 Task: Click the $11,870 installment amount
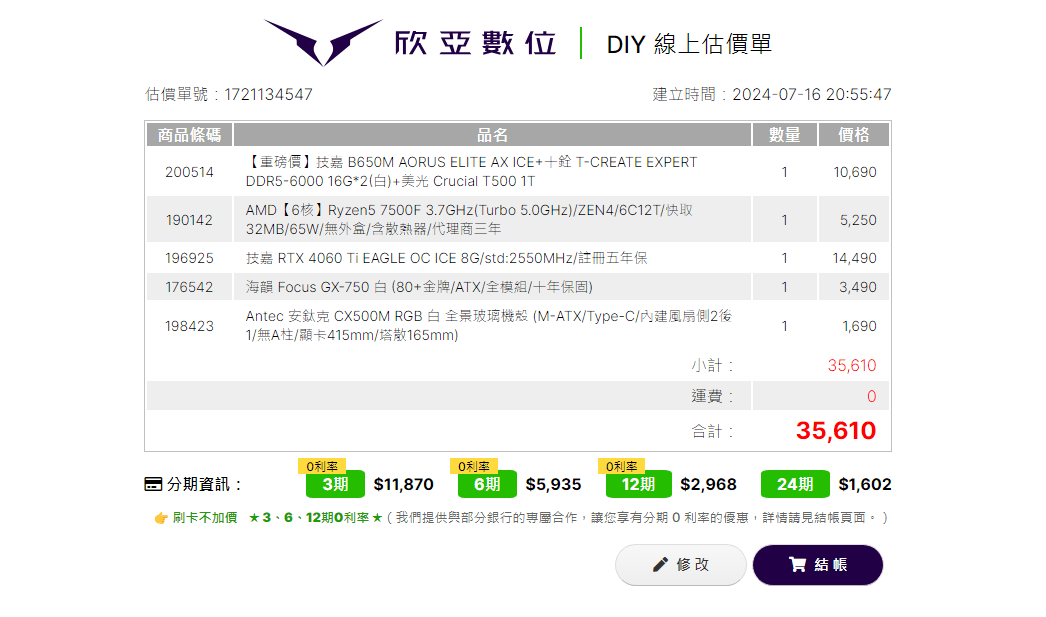point(404,484)
